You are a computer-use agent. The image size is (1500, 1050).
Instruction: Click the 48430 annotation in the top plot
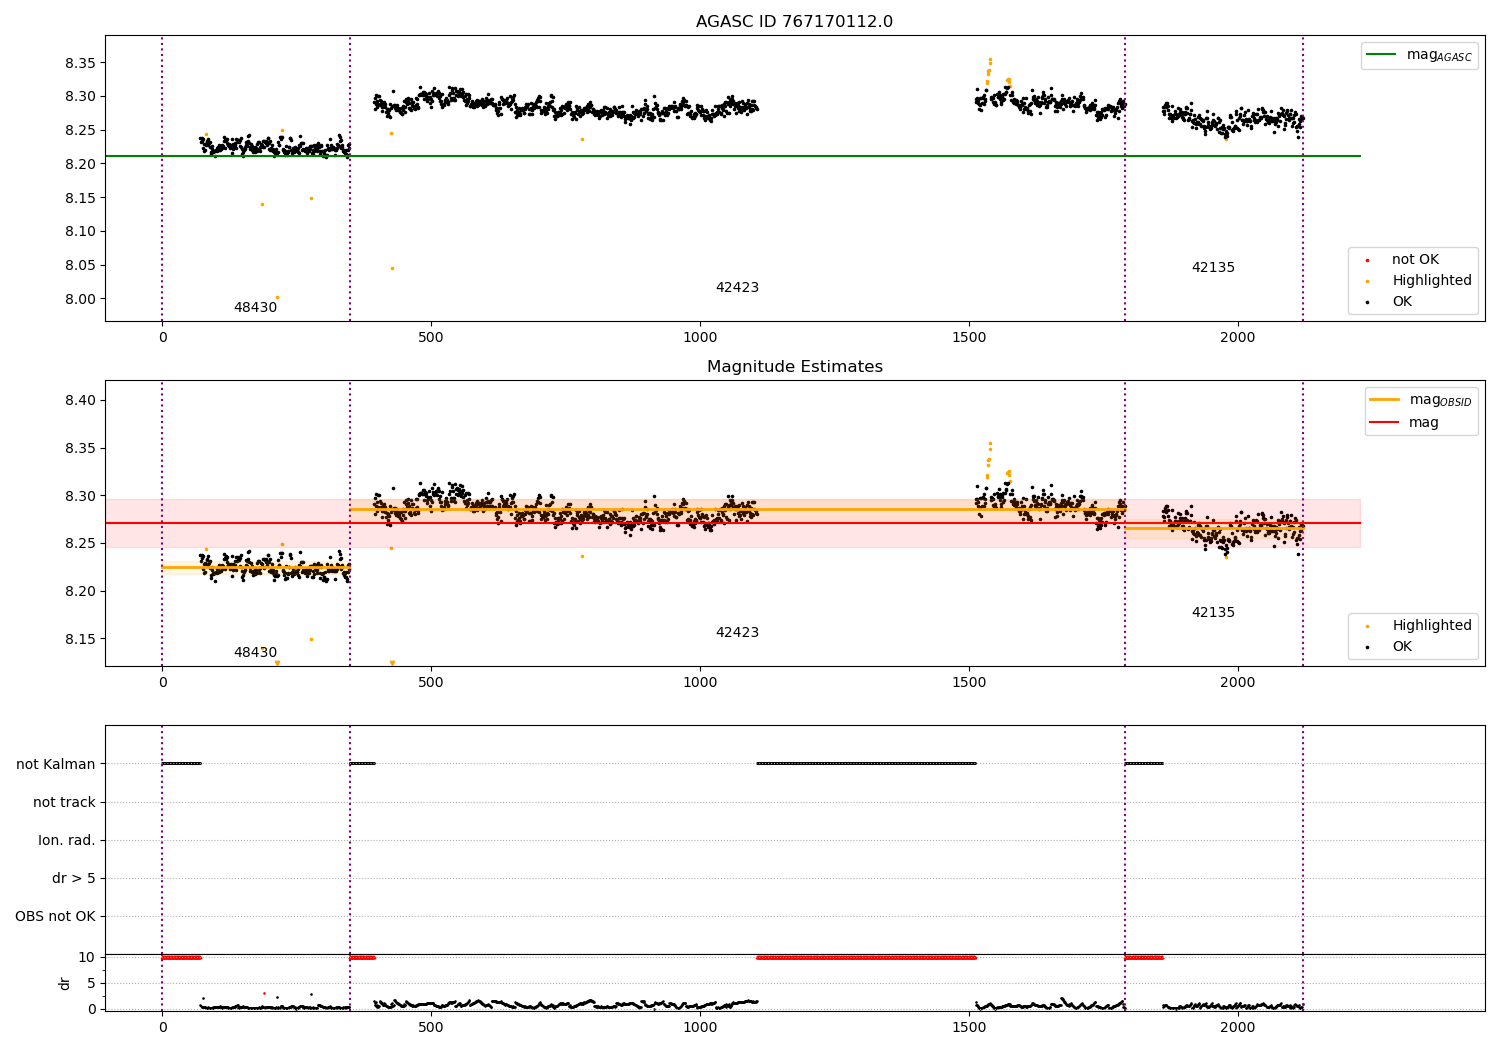tap(255, 308)
